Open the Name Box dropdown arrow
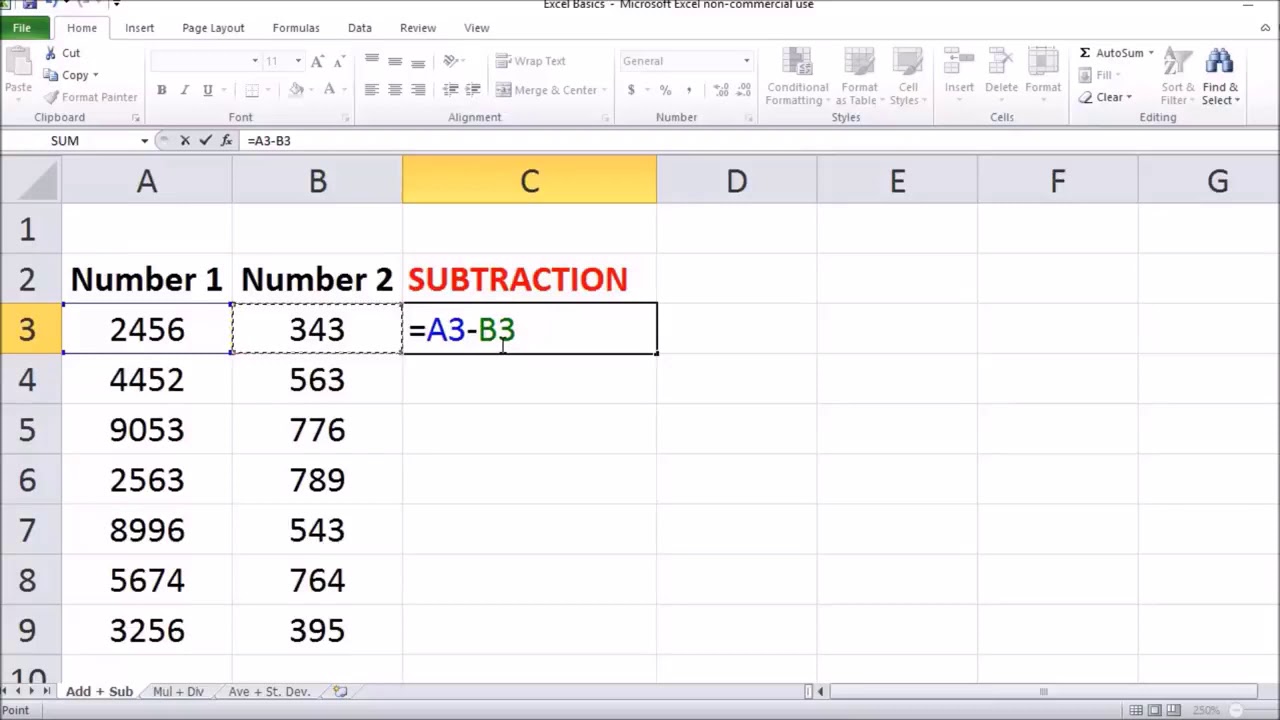Image resolution: width=1280 pixels, height=720 pixels. 144,141
